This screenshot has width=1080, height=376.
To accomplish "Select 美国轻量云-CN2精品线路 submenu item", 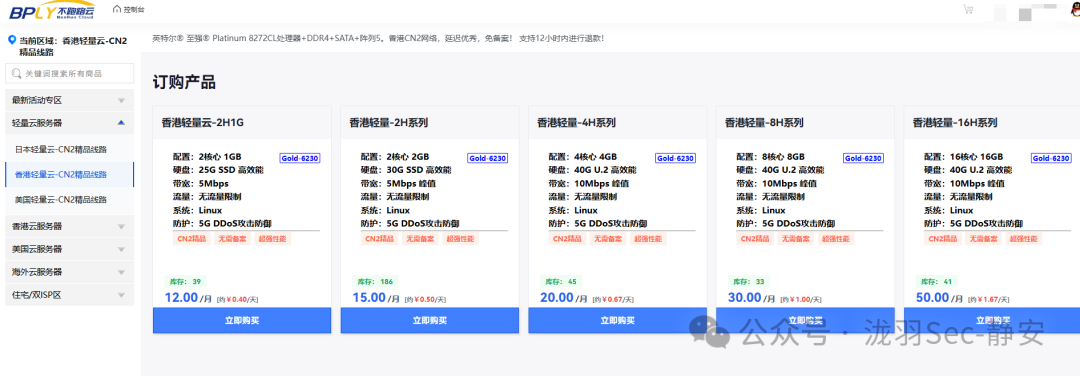I will coord(69,200).
